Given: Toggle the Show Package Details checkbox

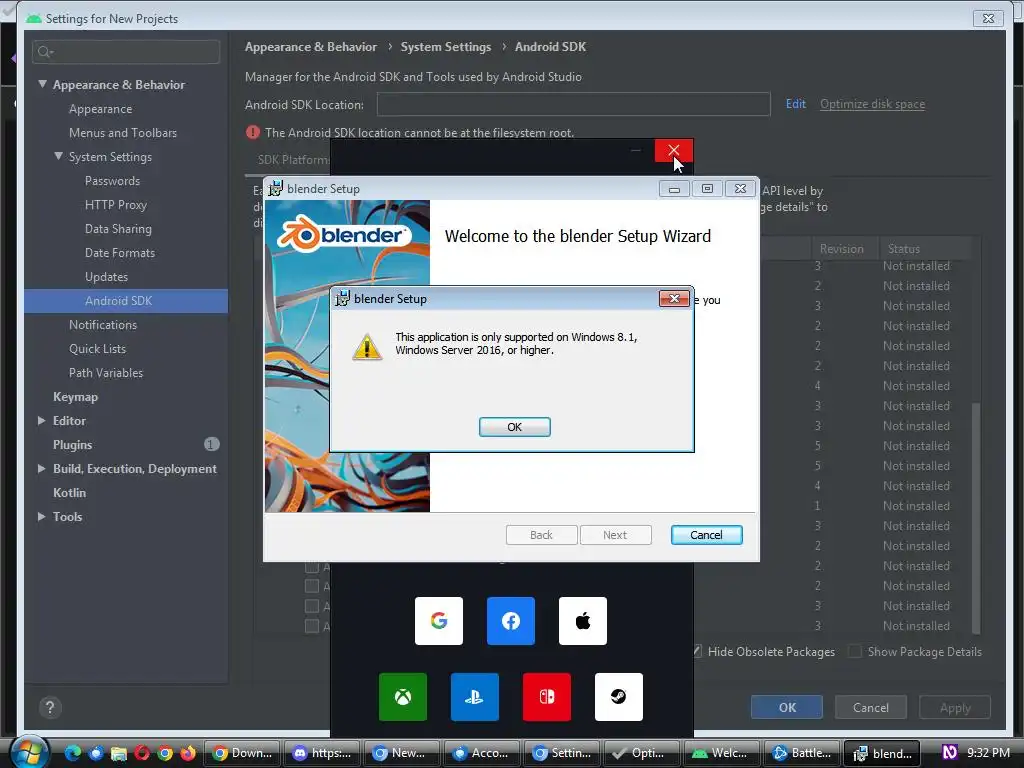Looking at the screenshot, I should [854, 651].
